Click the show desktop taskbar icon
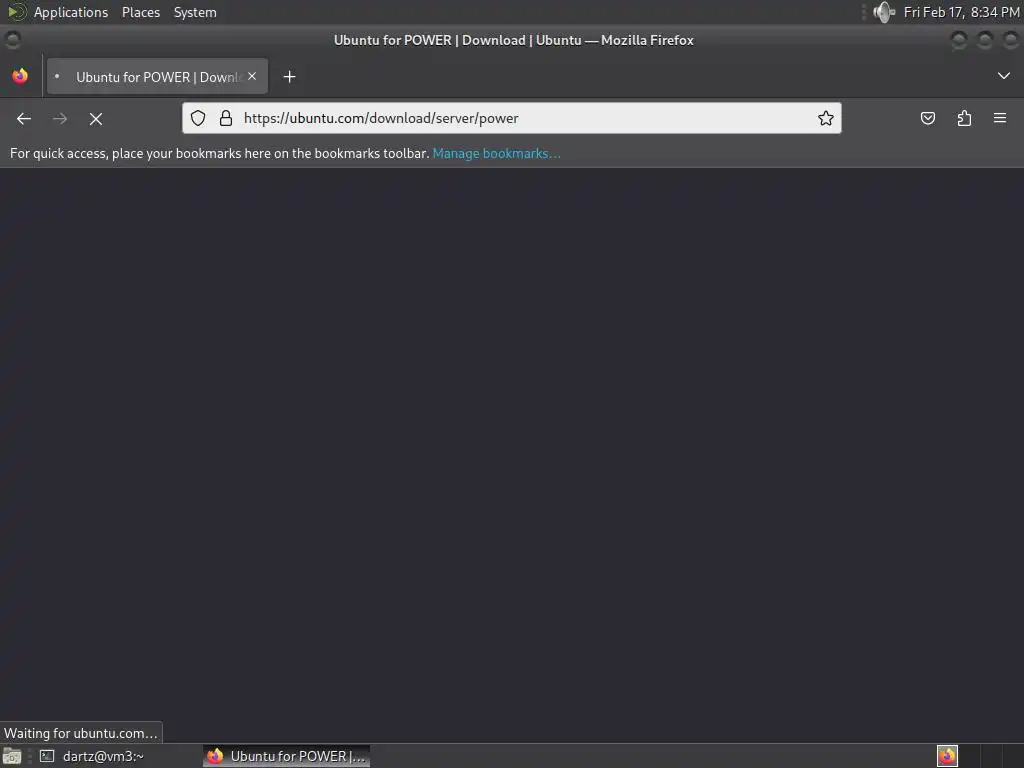 [x=12, y=756]
